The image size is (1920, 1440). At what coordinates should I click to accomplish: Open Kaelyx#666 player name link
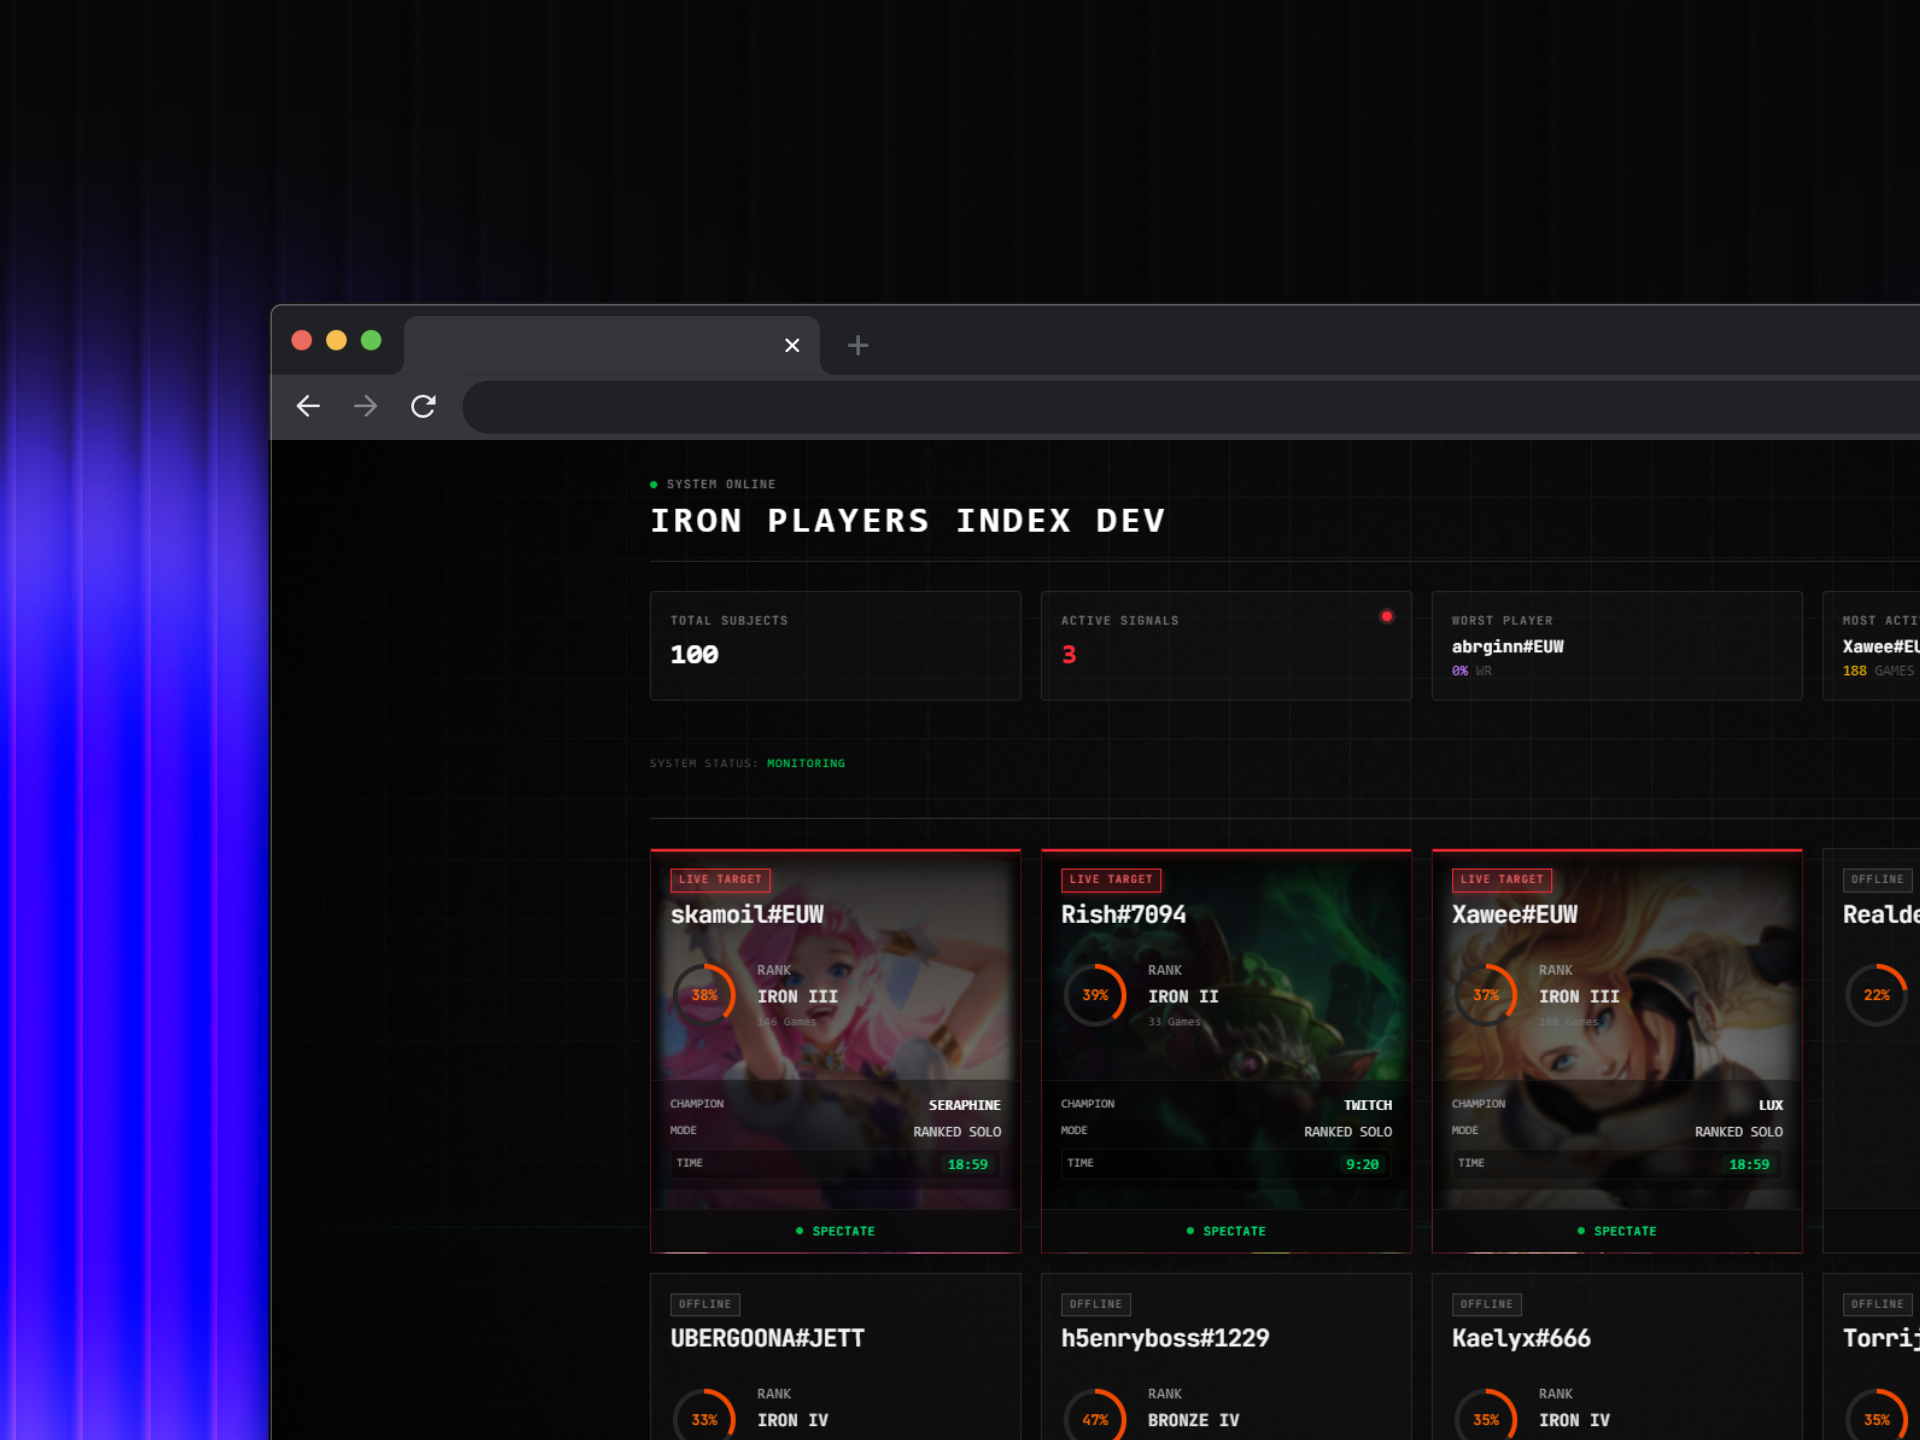point(1521,1338)
